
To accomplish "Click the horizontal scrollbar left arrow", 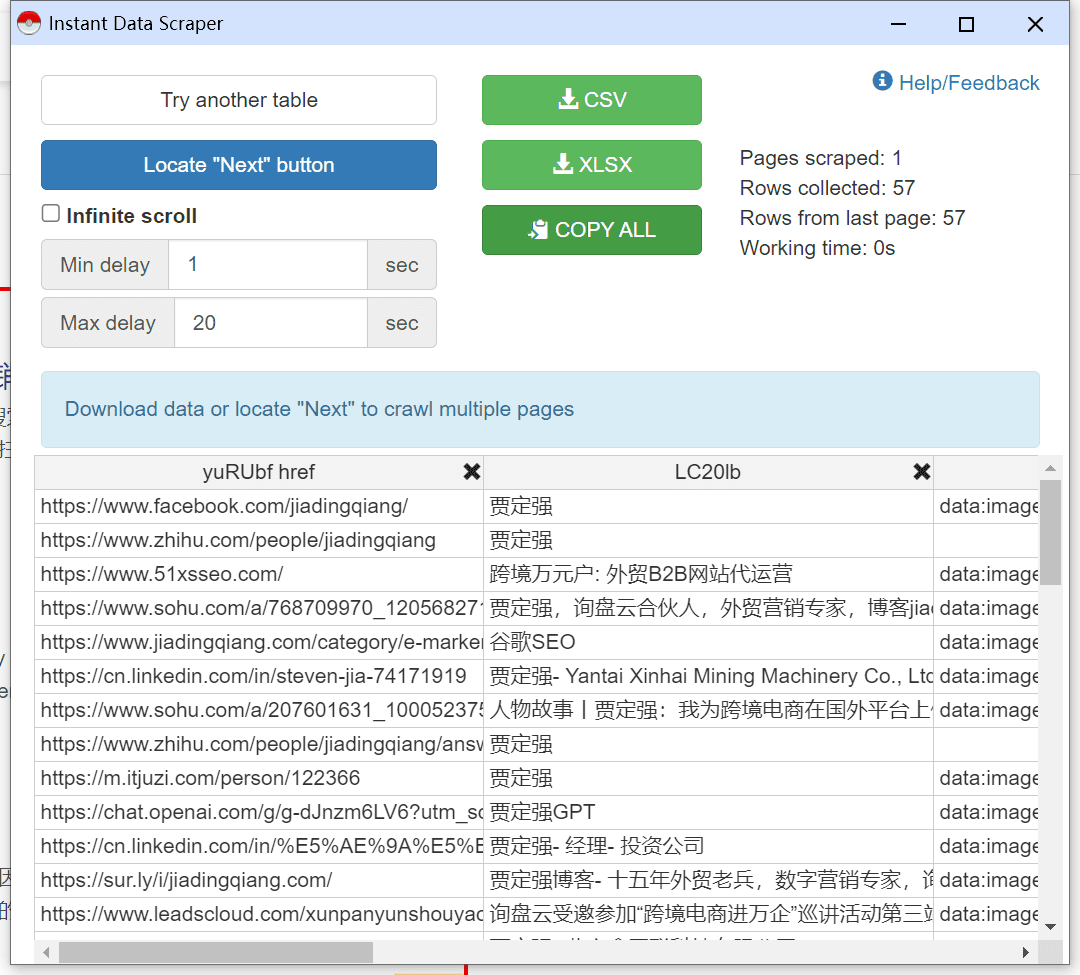I will coord(46,952).
